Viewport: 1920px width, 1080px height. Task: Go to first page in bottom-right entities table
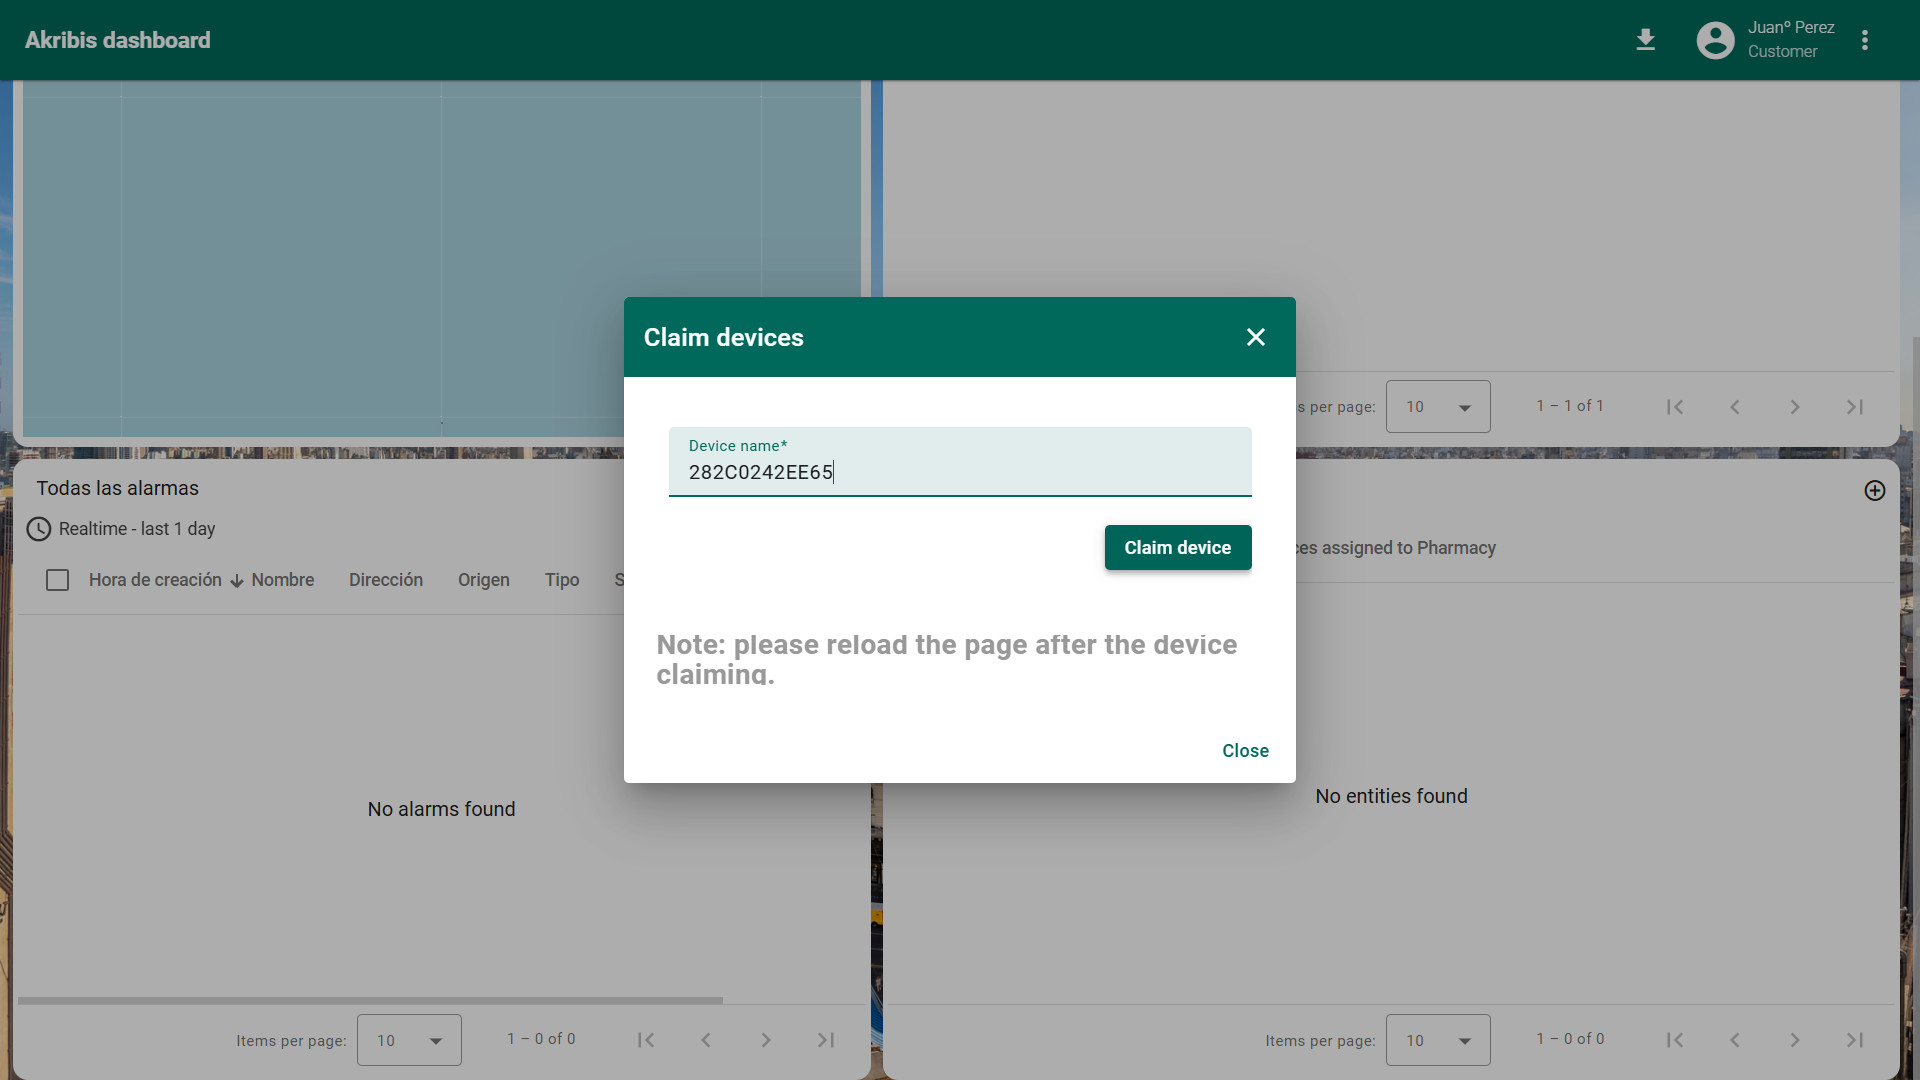pos(1675,1040)
